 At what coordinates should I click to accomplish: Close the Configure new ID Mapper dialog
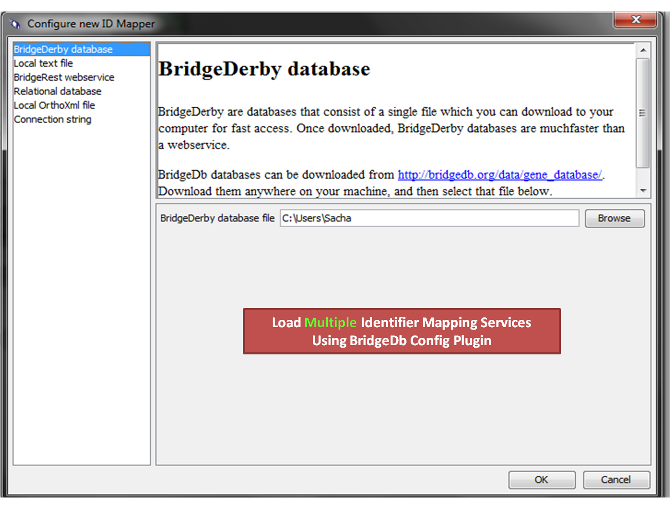(629, 21)
